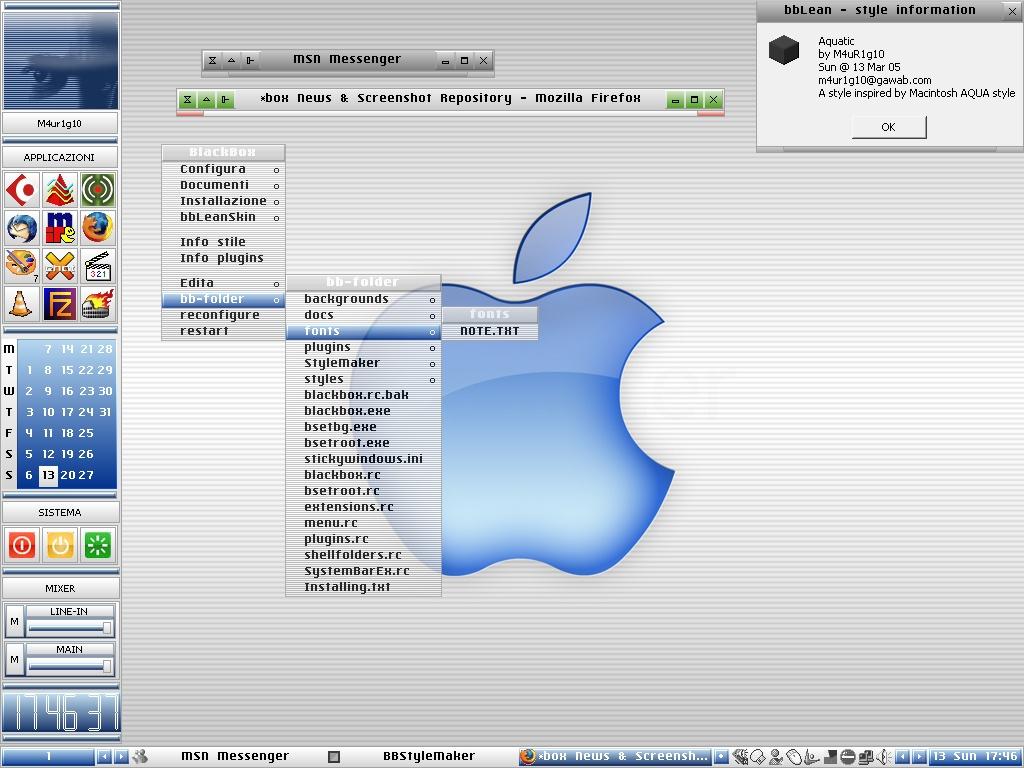Click the network computers tray icon
Viewport: 1024px width, 768px height.
[x=867, y=757]
